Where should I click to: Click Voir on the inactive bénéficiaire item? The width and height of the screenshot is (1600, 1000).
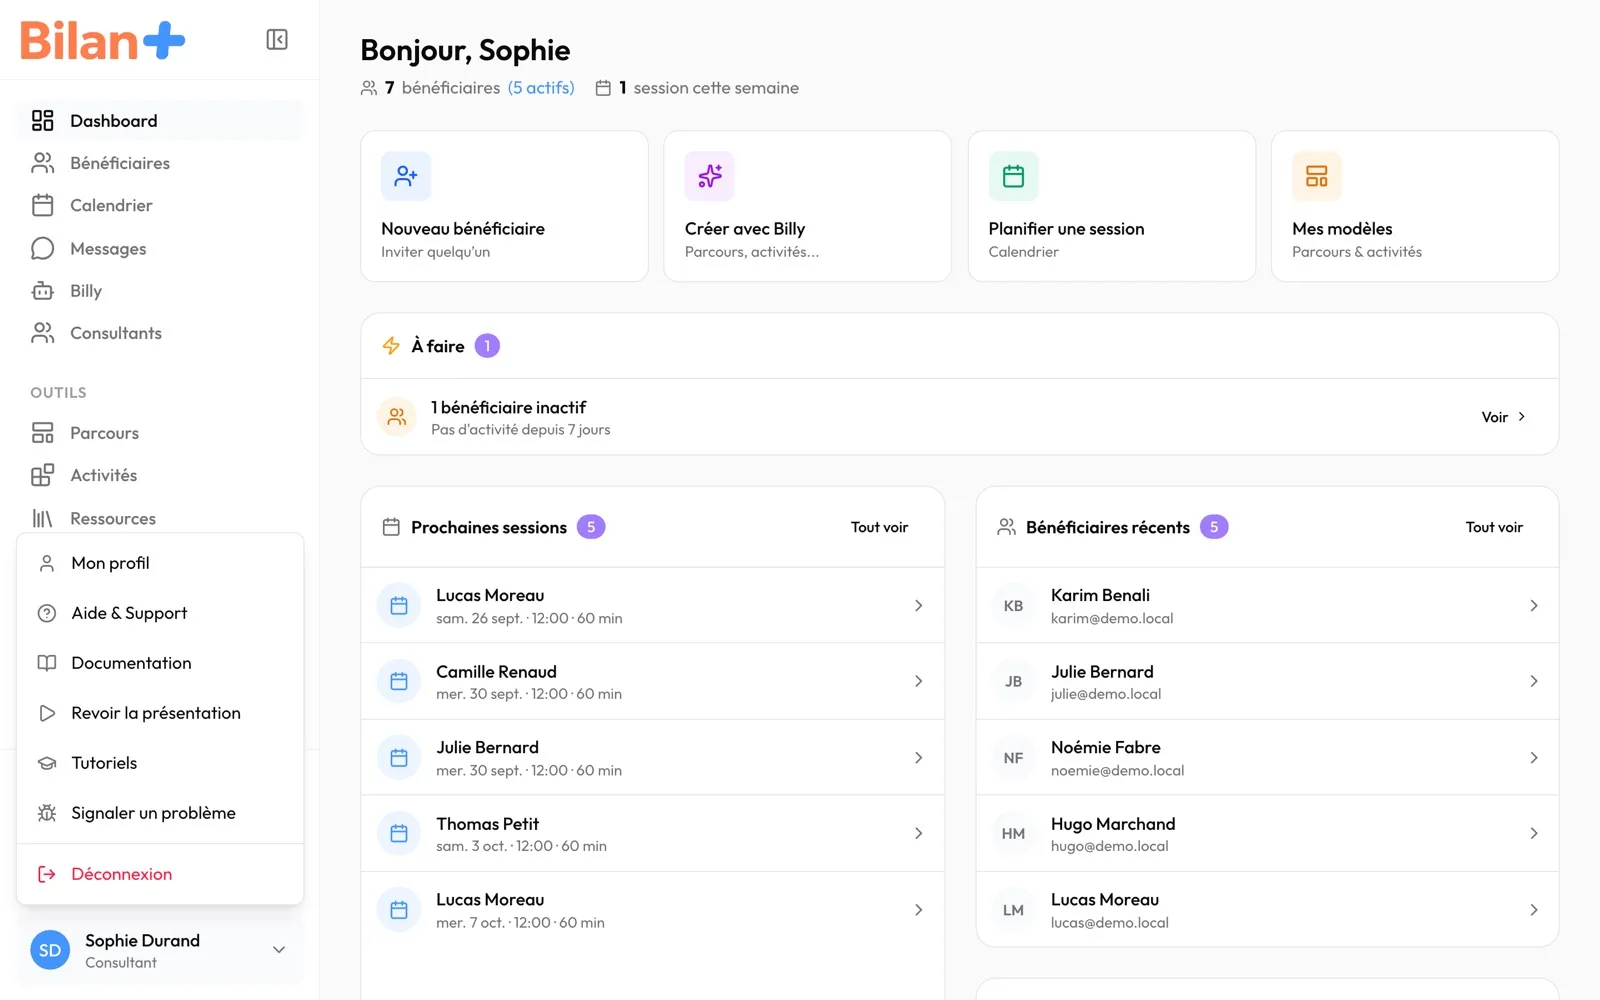click(x=1503, y=417)
